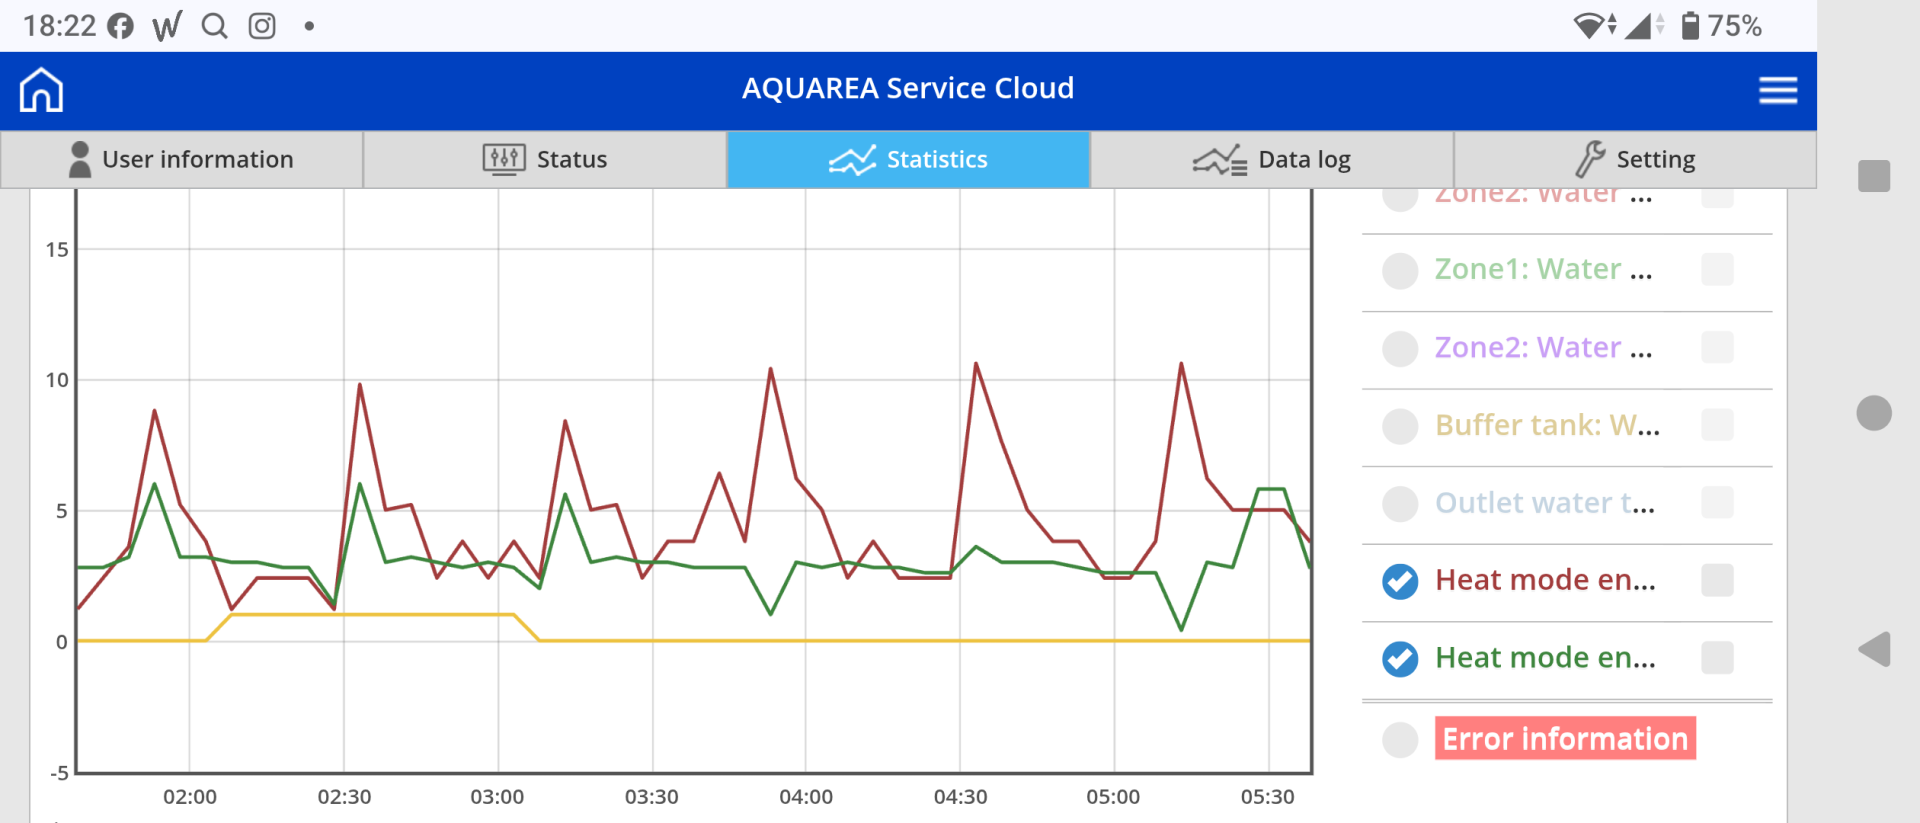
Task: Enable the Outlet water series toggle
Action: point(1400,503)
